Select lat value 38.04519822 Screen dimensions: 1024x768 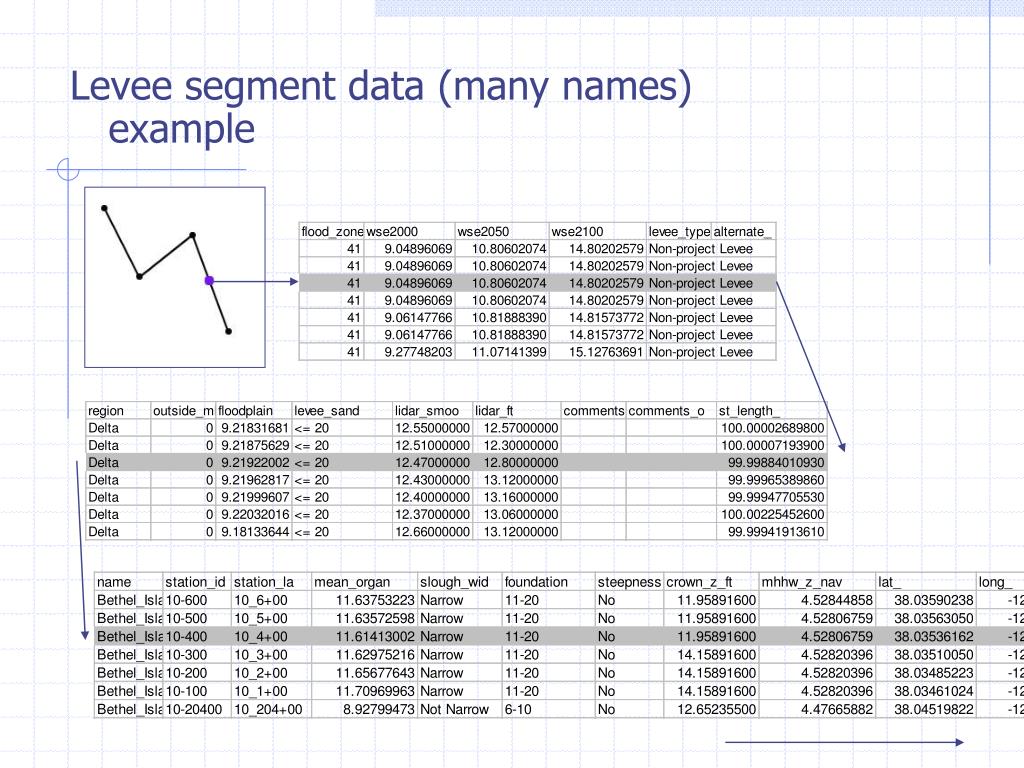pos(934,709)
